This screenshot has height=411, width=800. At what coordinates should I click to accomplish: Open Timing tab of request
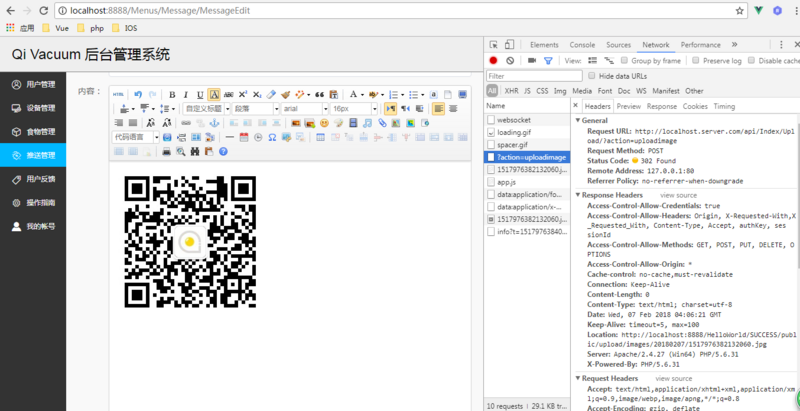pyautogui.click(x=724, y=107)
